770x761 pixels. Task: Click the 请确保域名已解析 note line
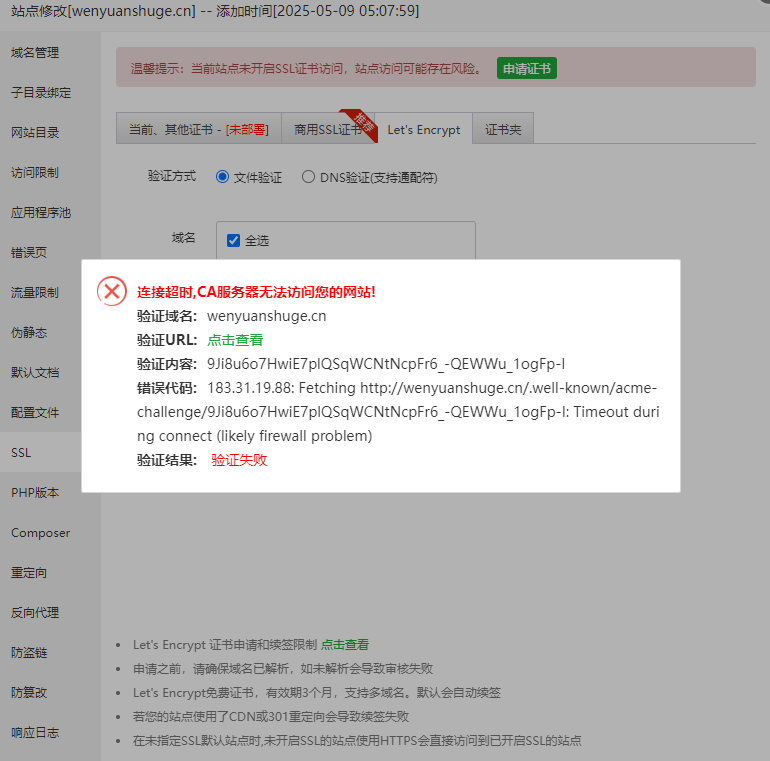[283, 668]
